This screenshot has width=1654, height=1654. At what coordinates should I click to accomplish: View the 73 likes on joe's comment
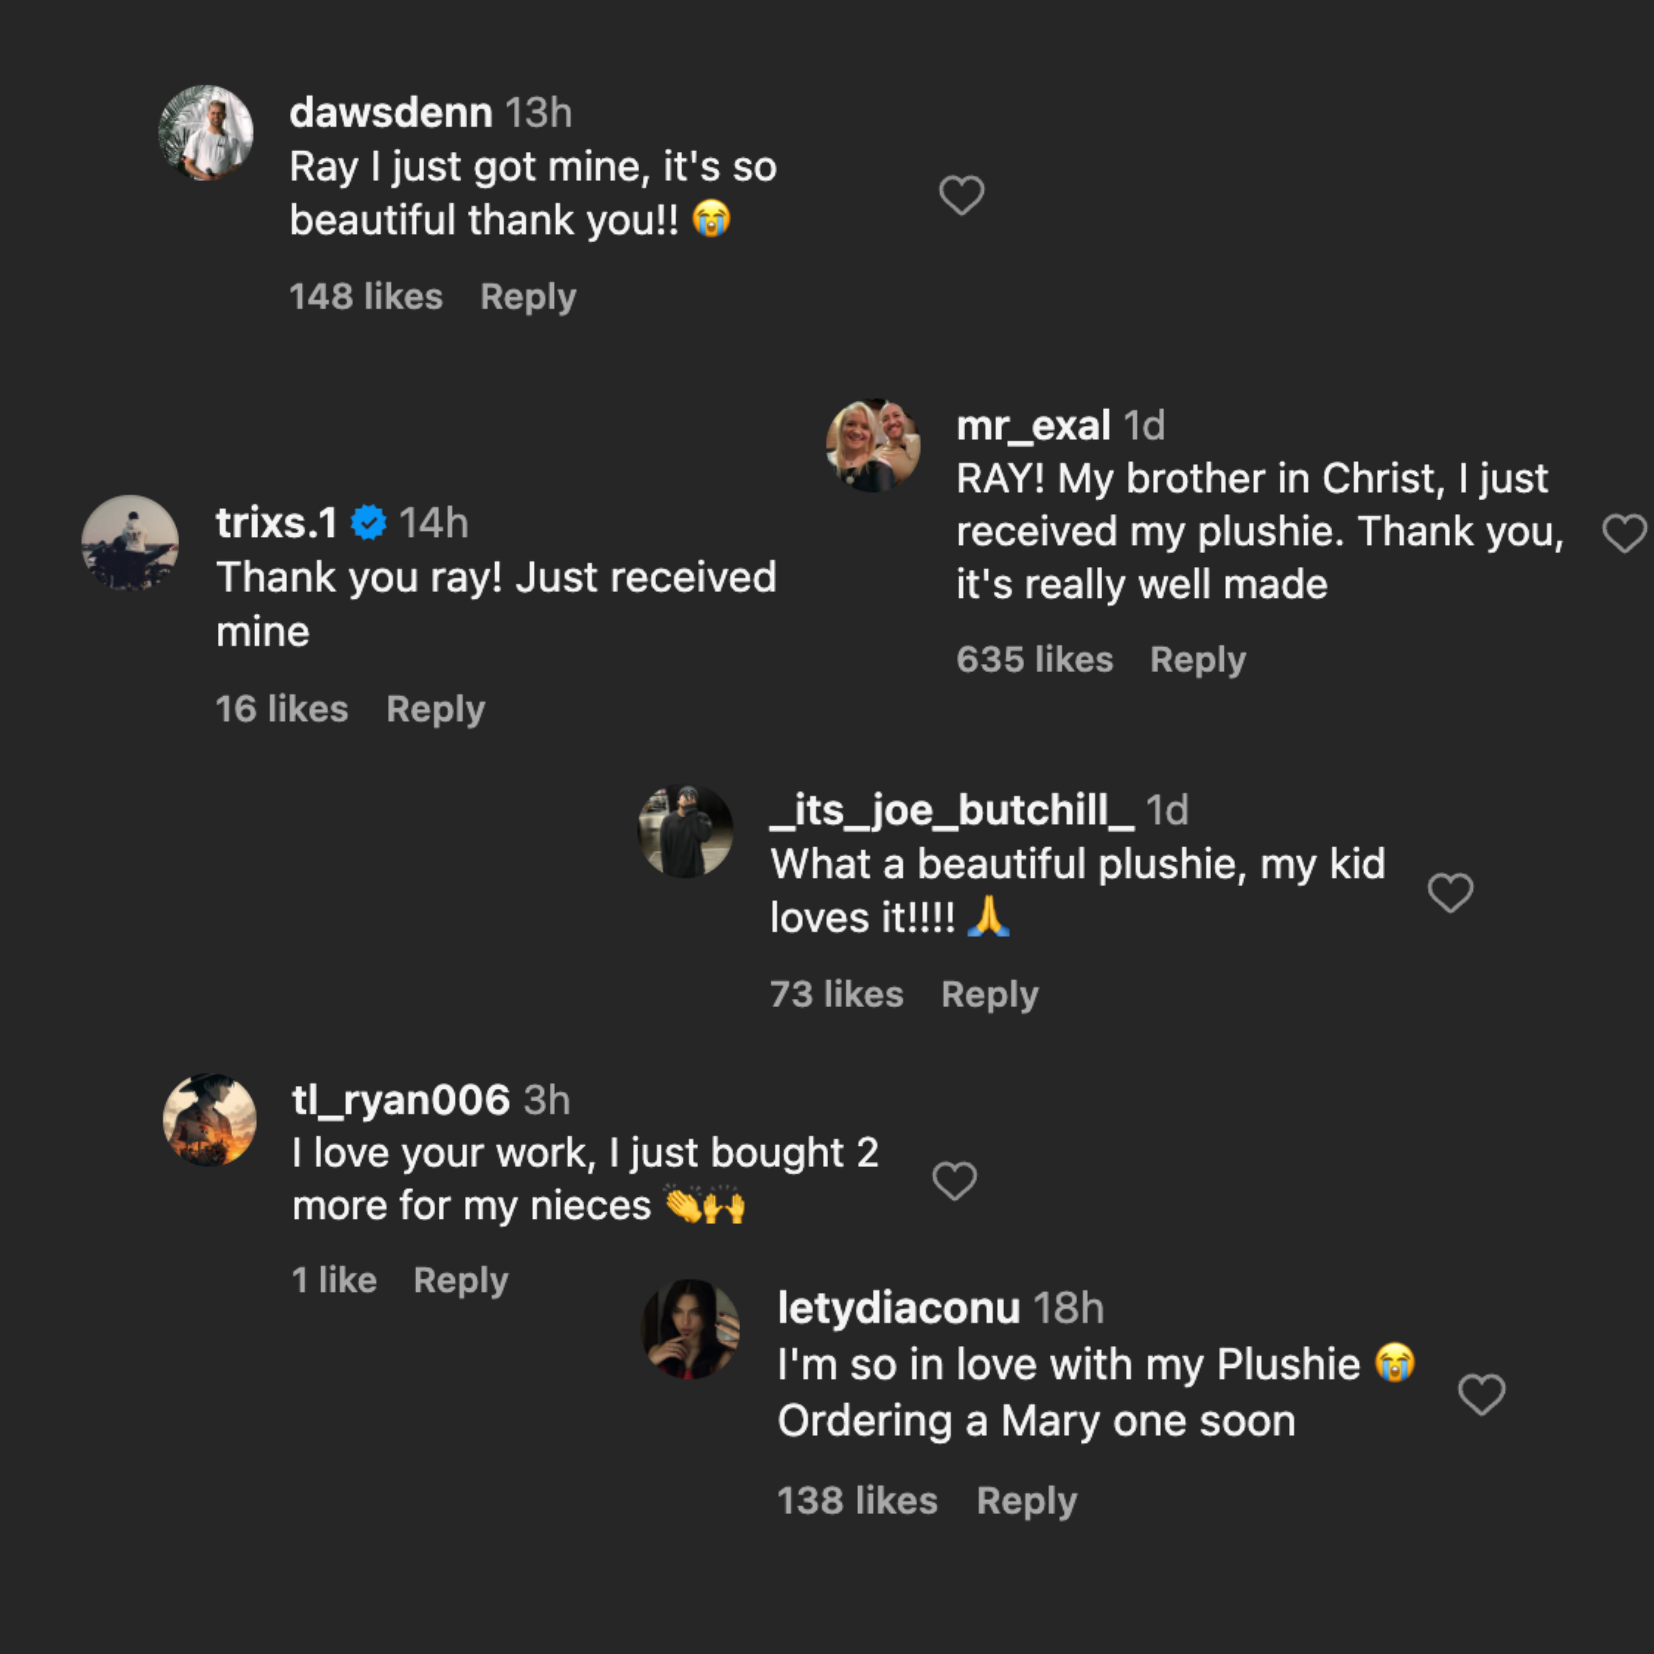(x=836, y=995)
